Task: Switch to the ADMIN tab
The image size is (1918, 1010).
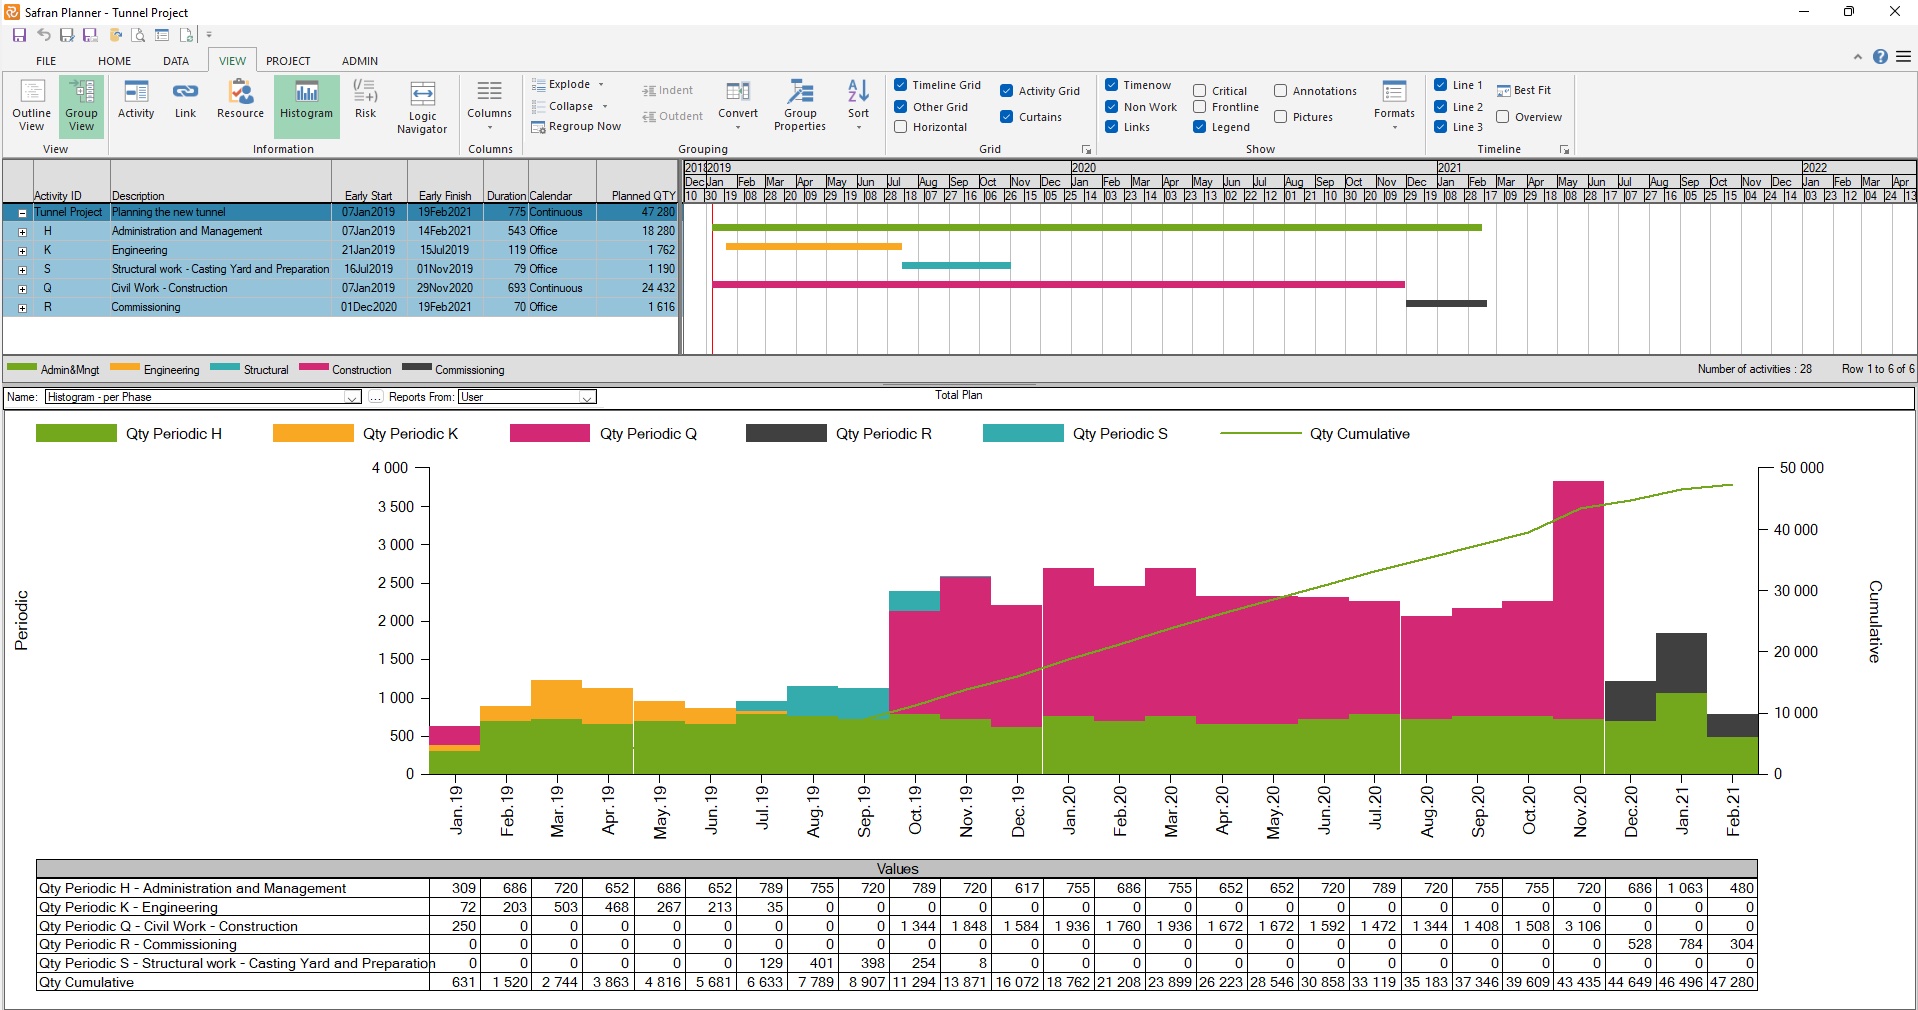Action: coord(360,61)
